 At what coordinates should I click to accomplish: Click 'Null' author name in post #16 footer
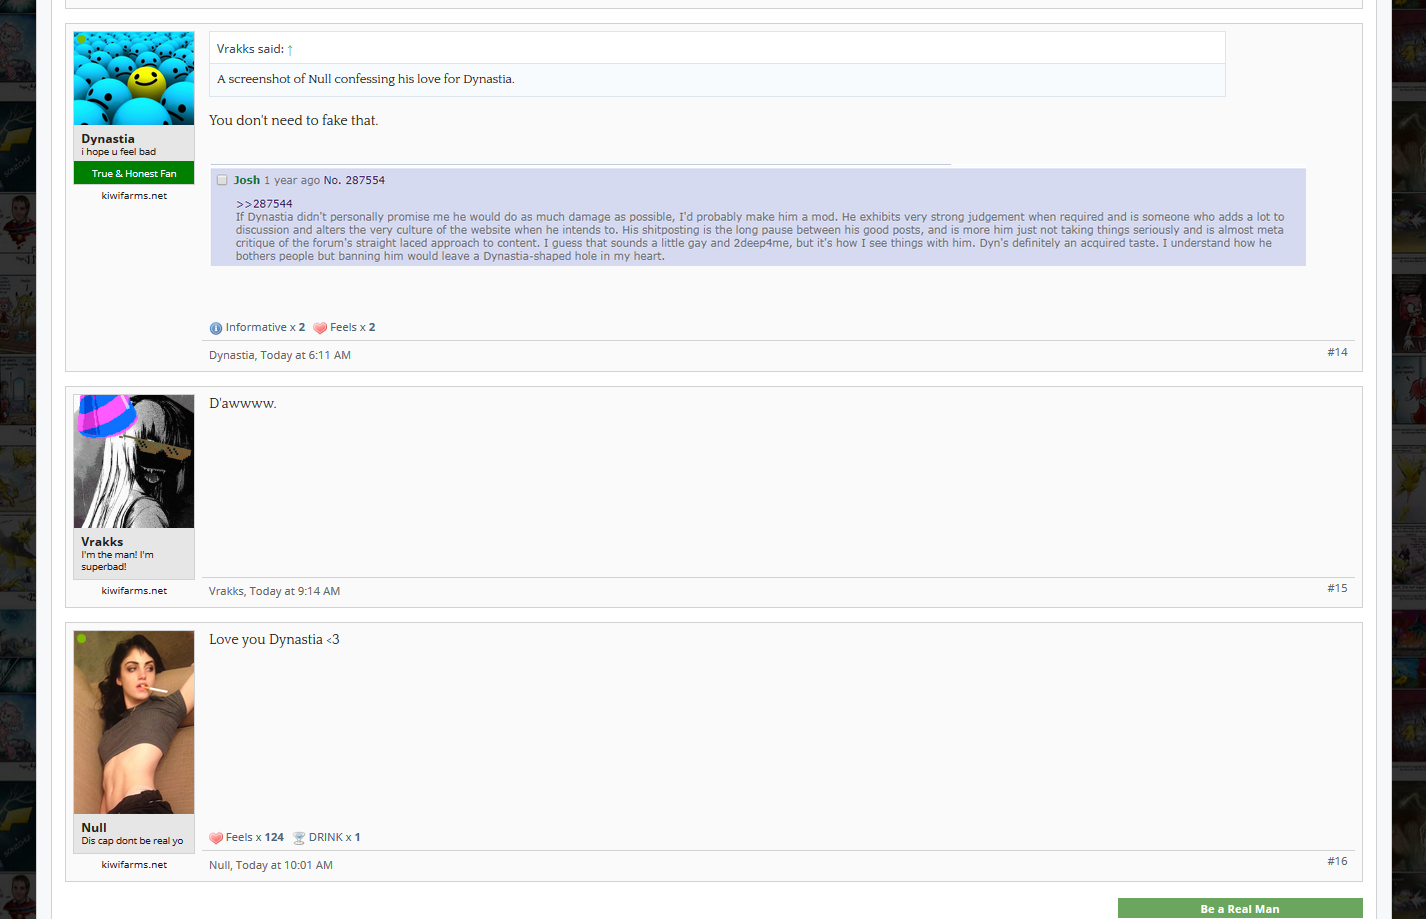219,865
